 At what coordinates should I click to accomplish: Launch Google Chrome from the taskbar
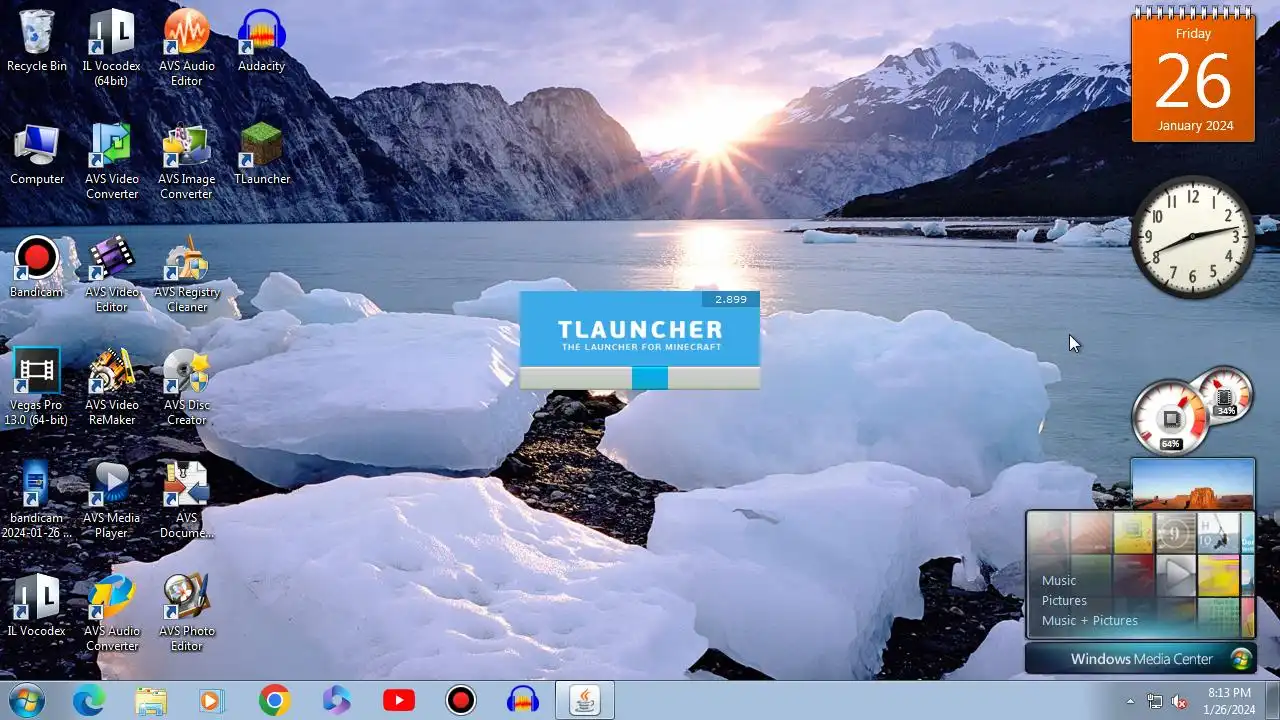(274, 701)
